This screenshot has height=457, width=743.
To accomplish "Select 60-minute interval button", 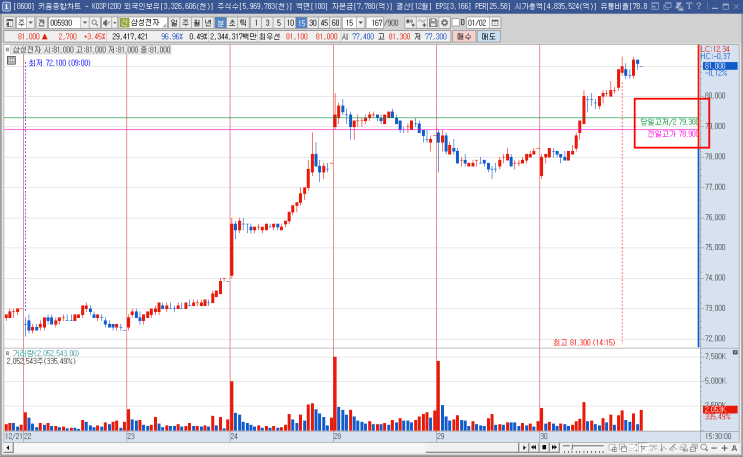I will (335, 23).
